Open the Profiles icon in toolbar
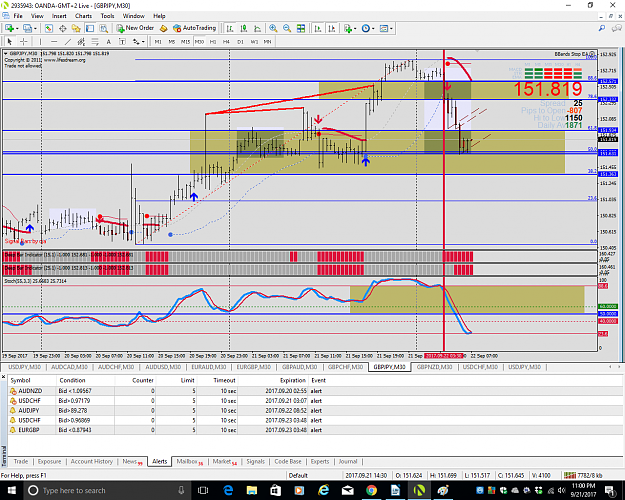This screenshot has height=500, width=625. [x=27, y=28]
